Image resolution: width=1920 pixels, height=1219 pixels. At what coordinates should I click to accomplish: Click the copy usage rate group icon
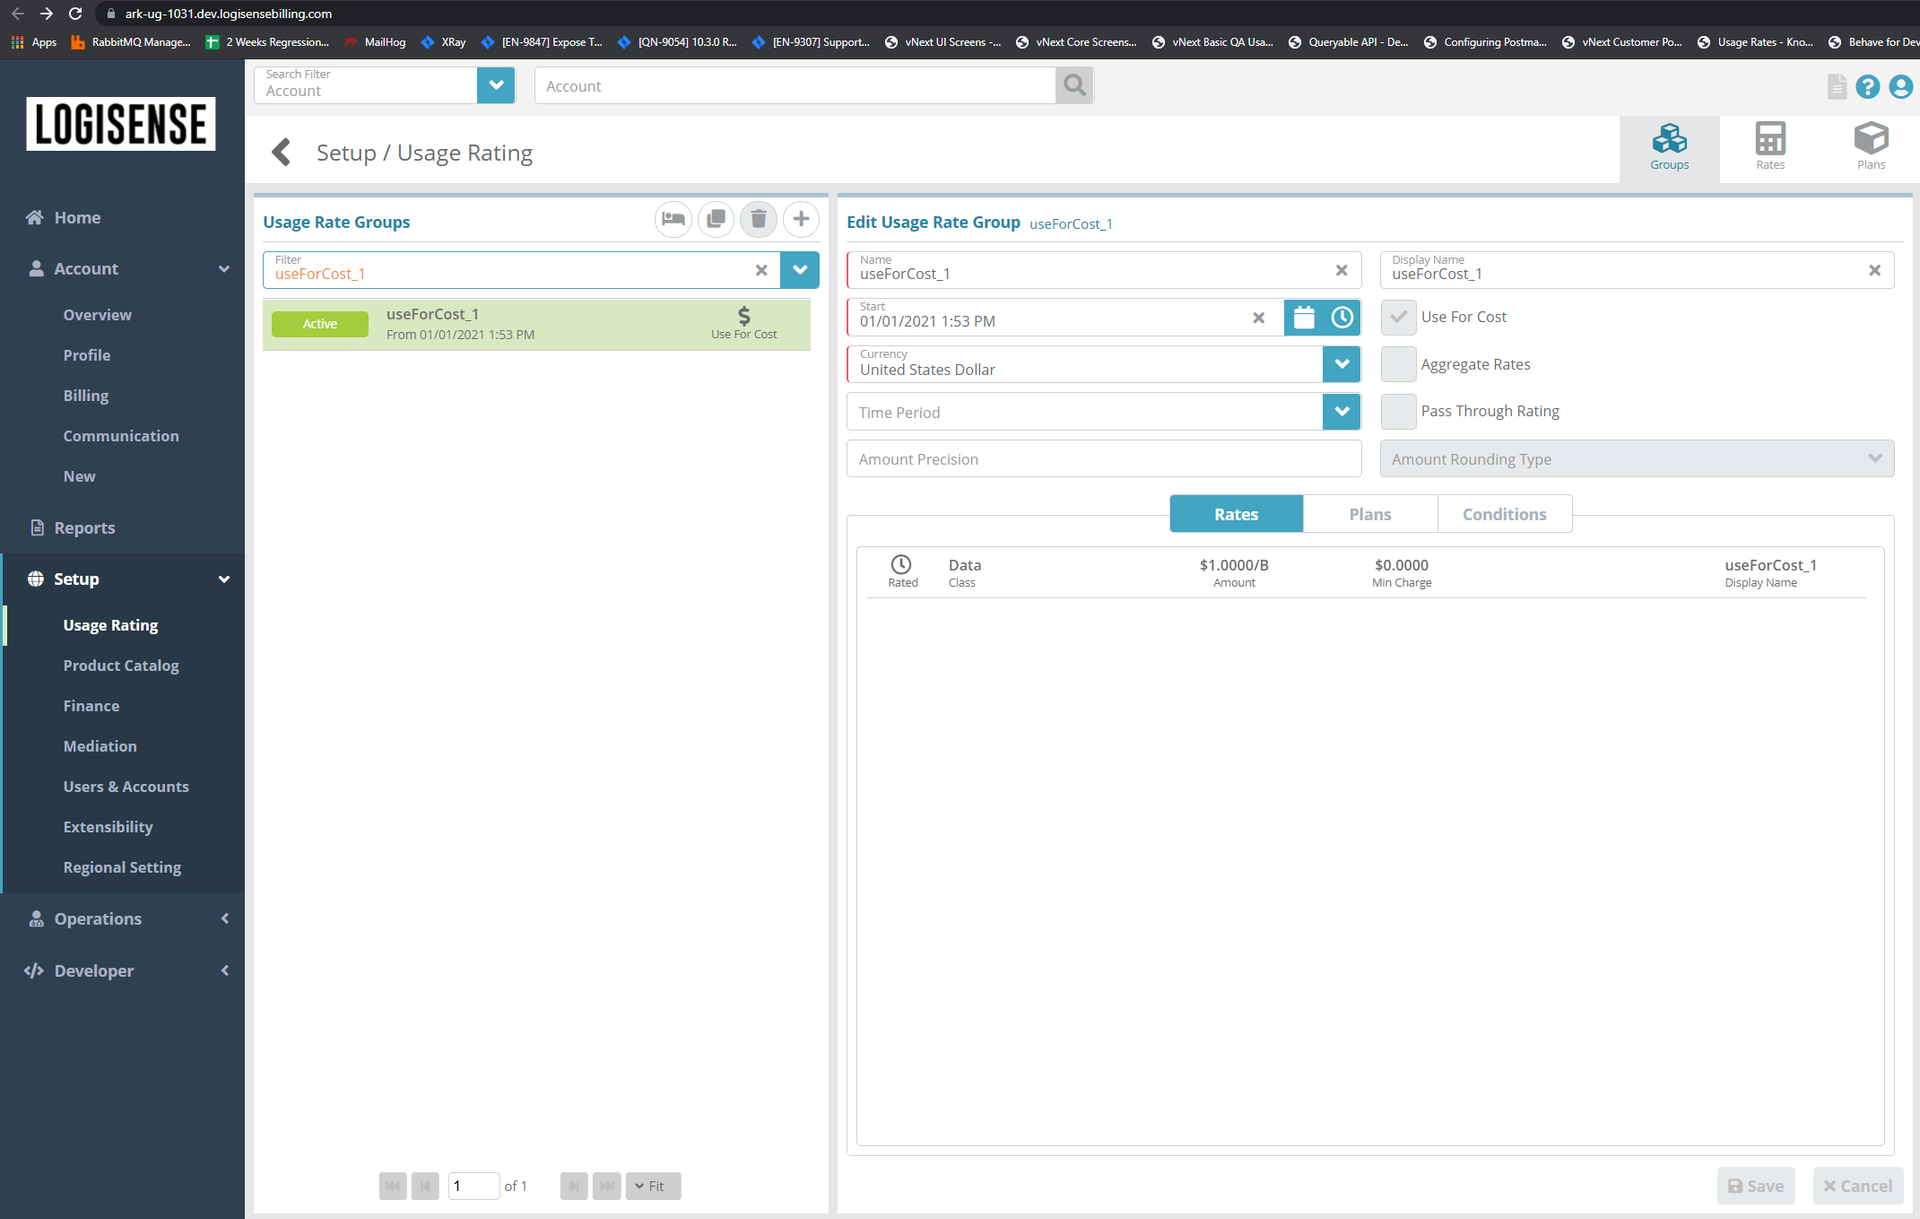click(x=716, y=219)
